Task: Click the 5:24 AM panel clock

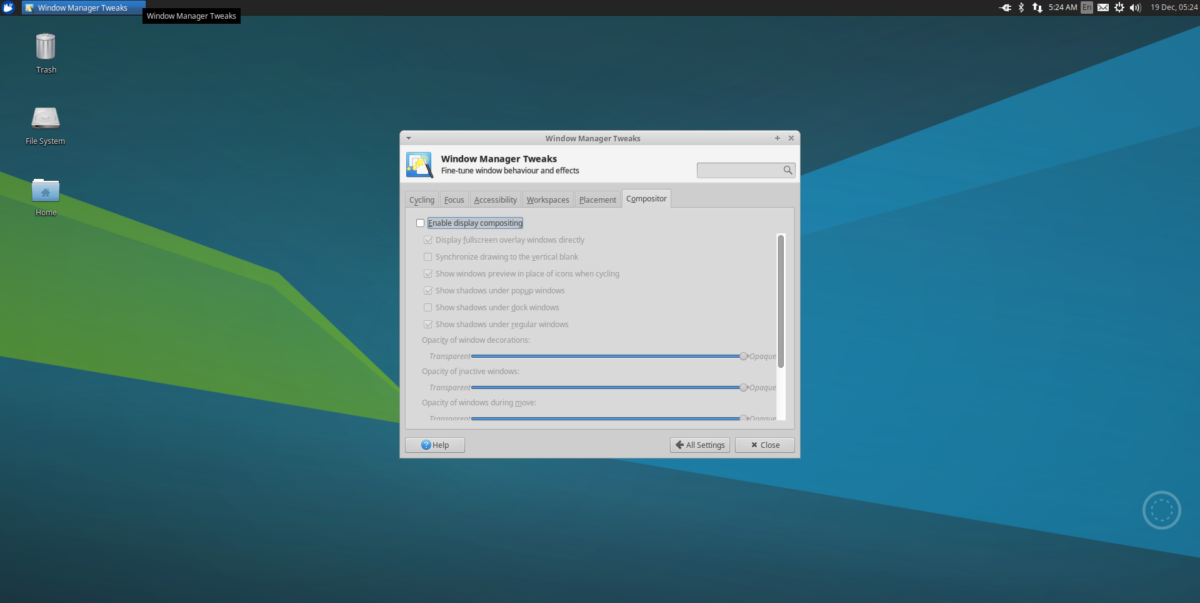Action: click(1063, 7)
